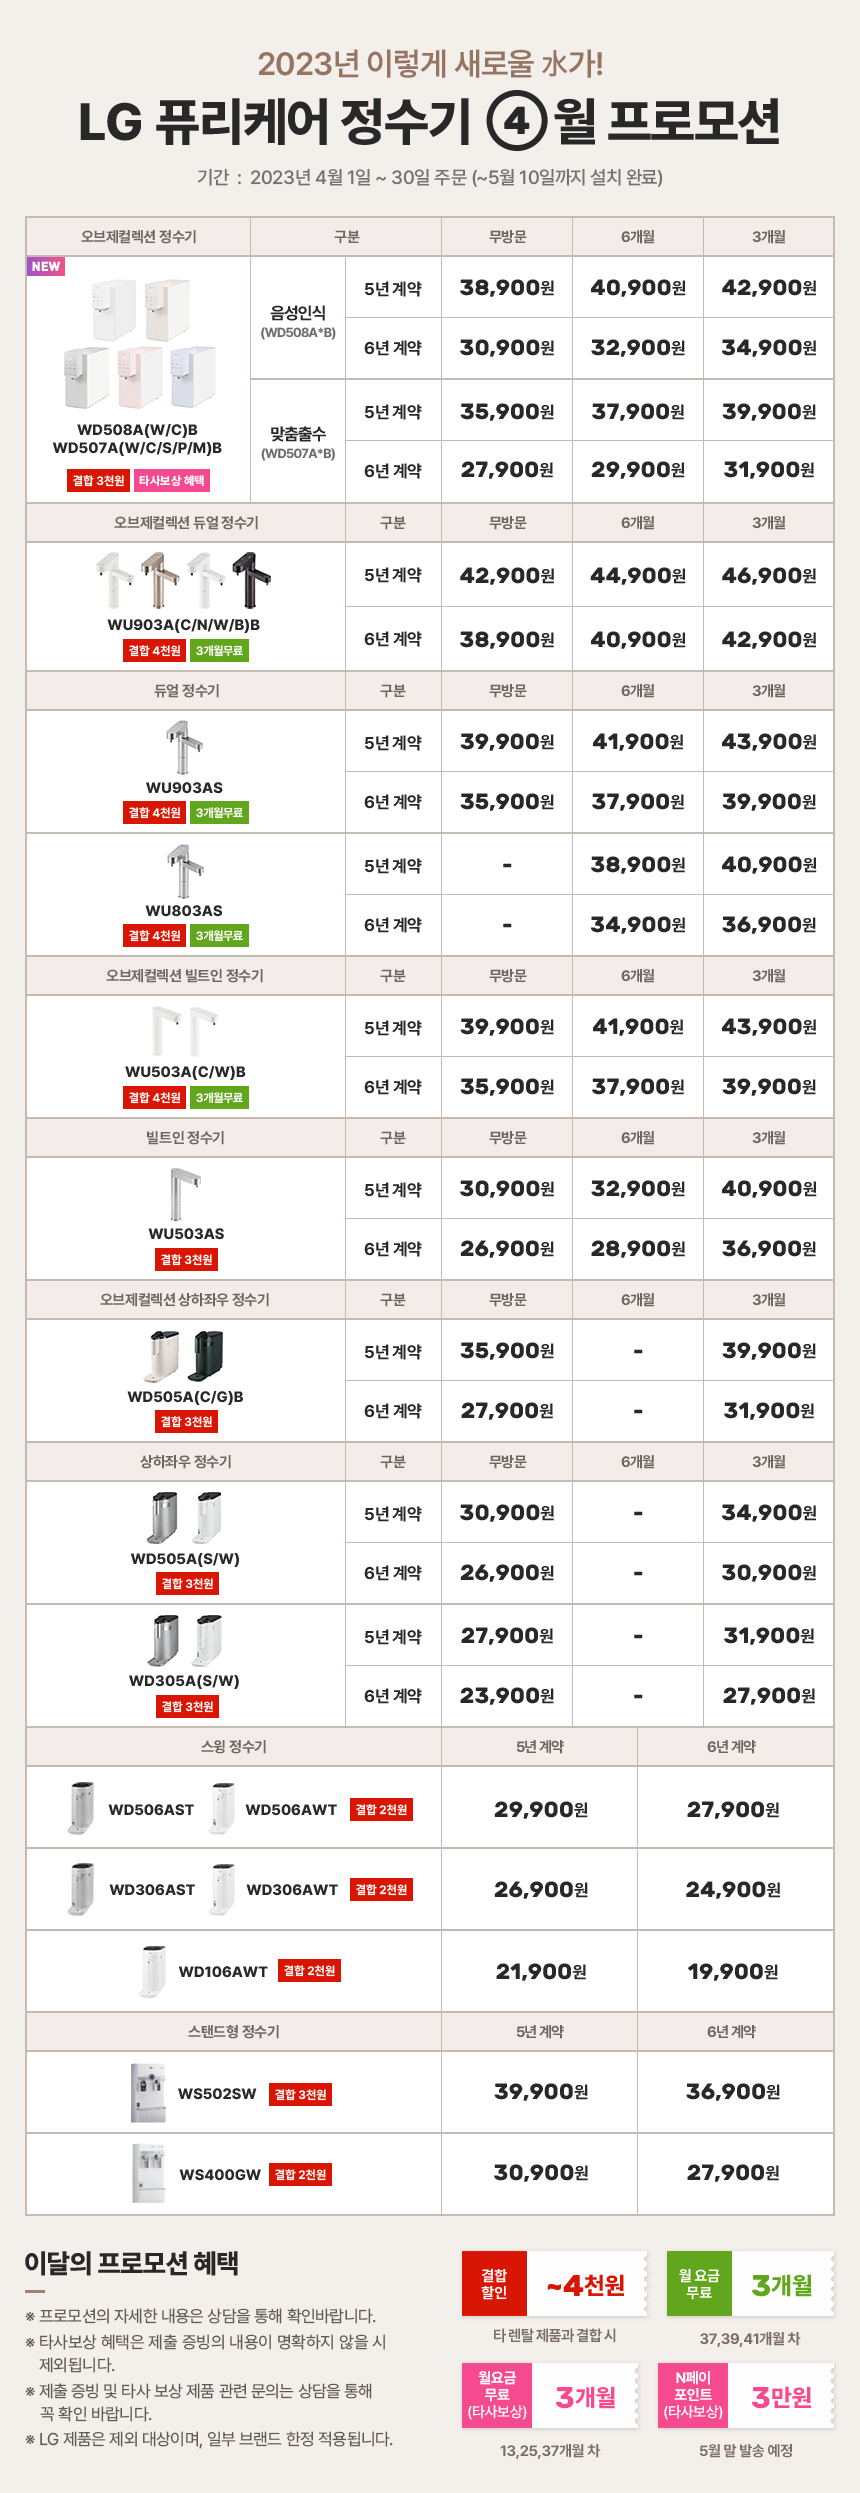Click the WD506AST swing purifier icon
The width and height of the screenshot is (860, 2493).
[x=80, y=1808]
